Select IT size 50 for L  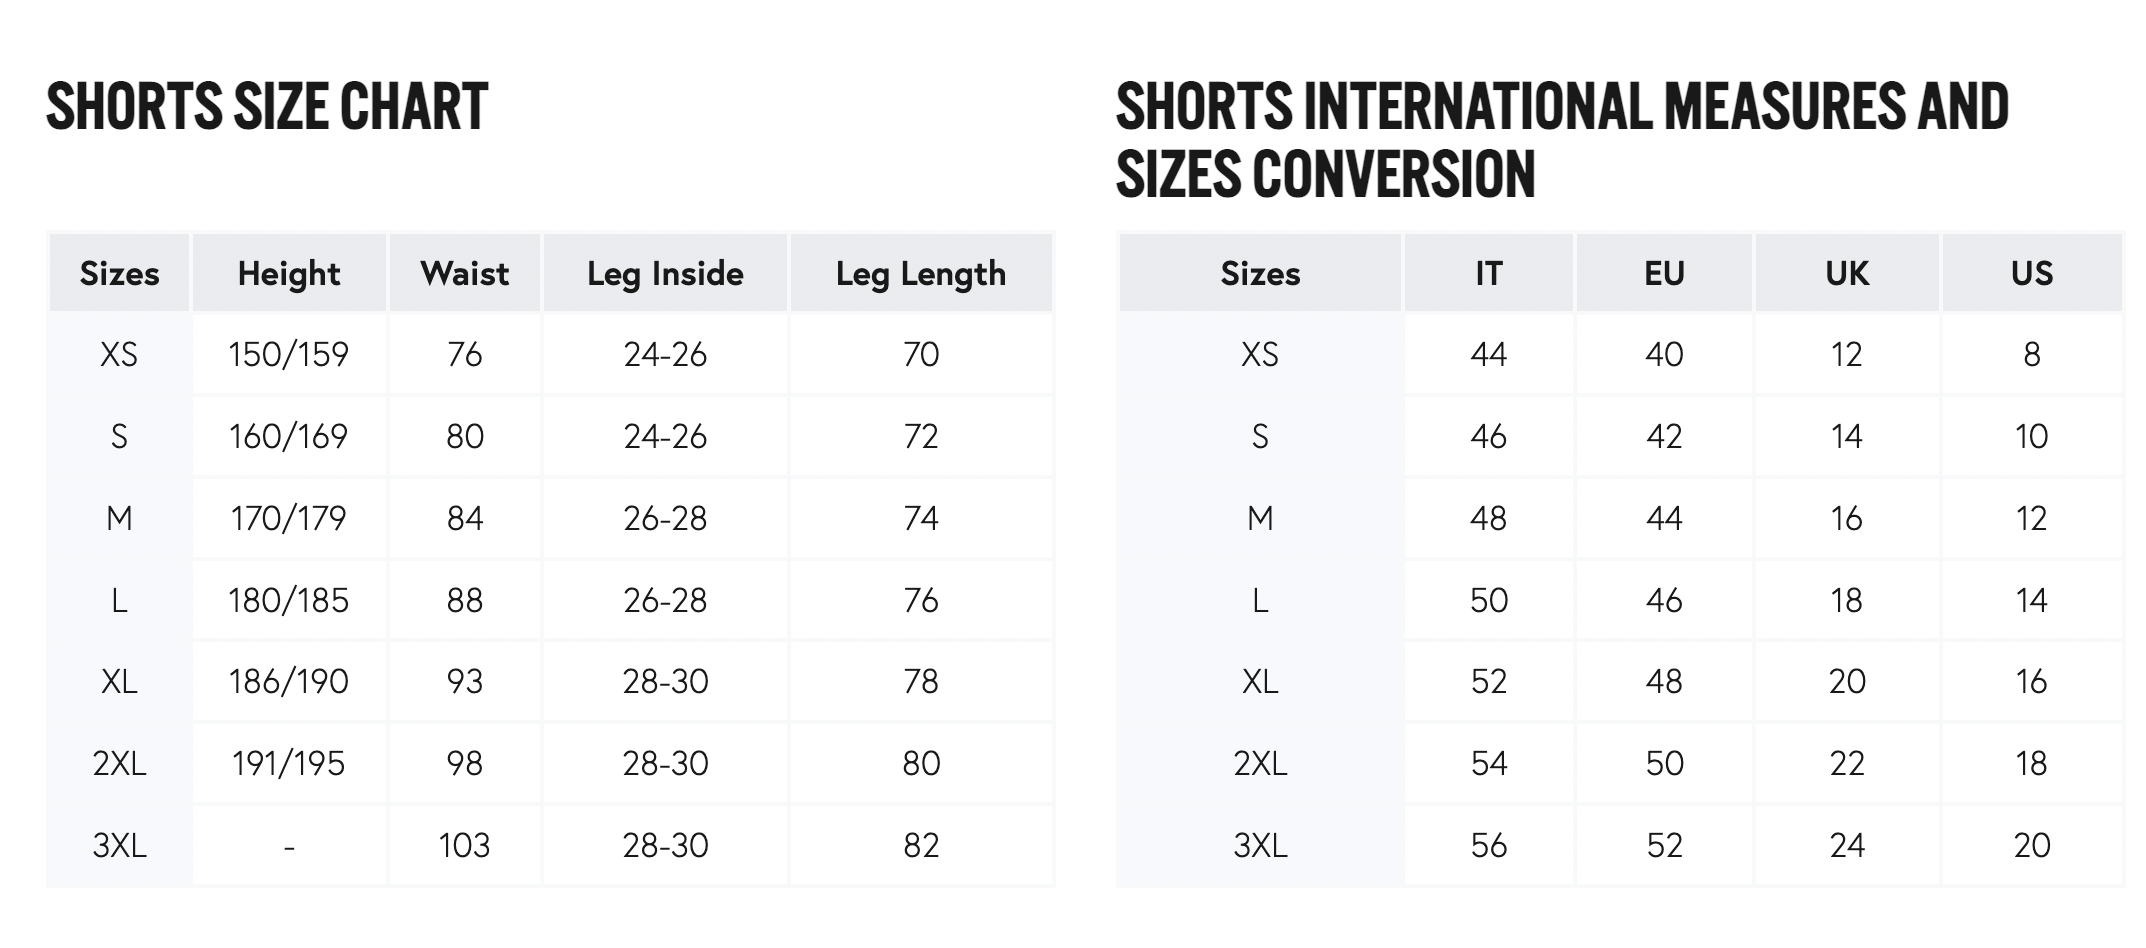click(1489, 600)
